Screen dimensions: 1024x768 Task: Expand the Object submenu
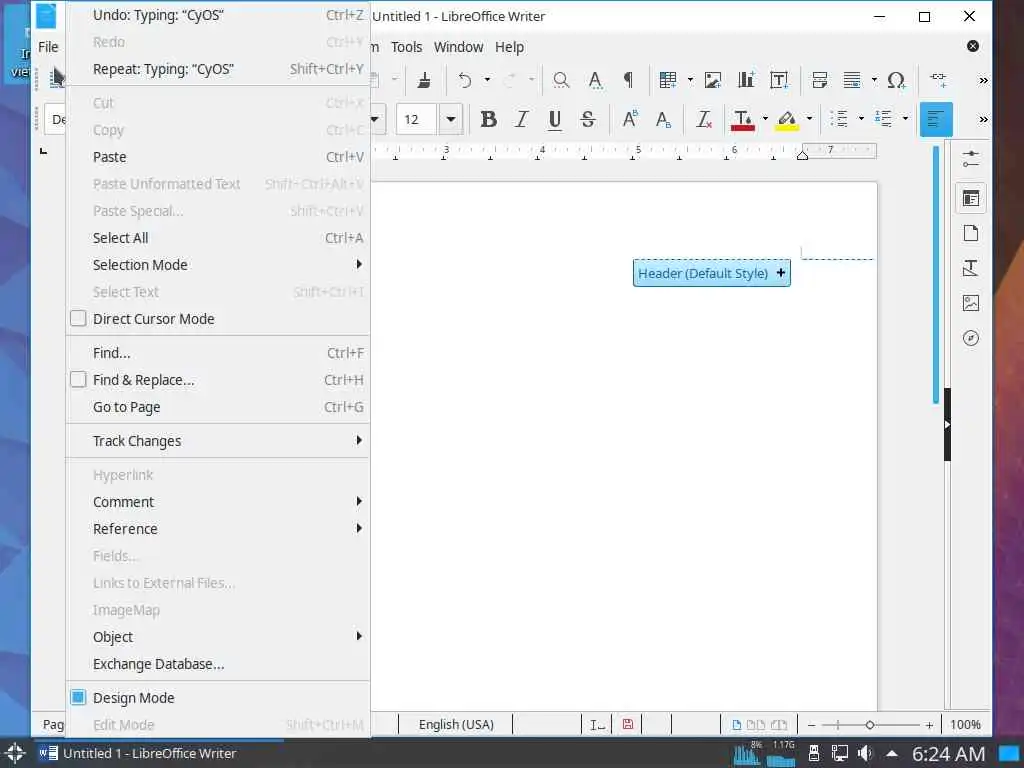(x=218, y=637)
